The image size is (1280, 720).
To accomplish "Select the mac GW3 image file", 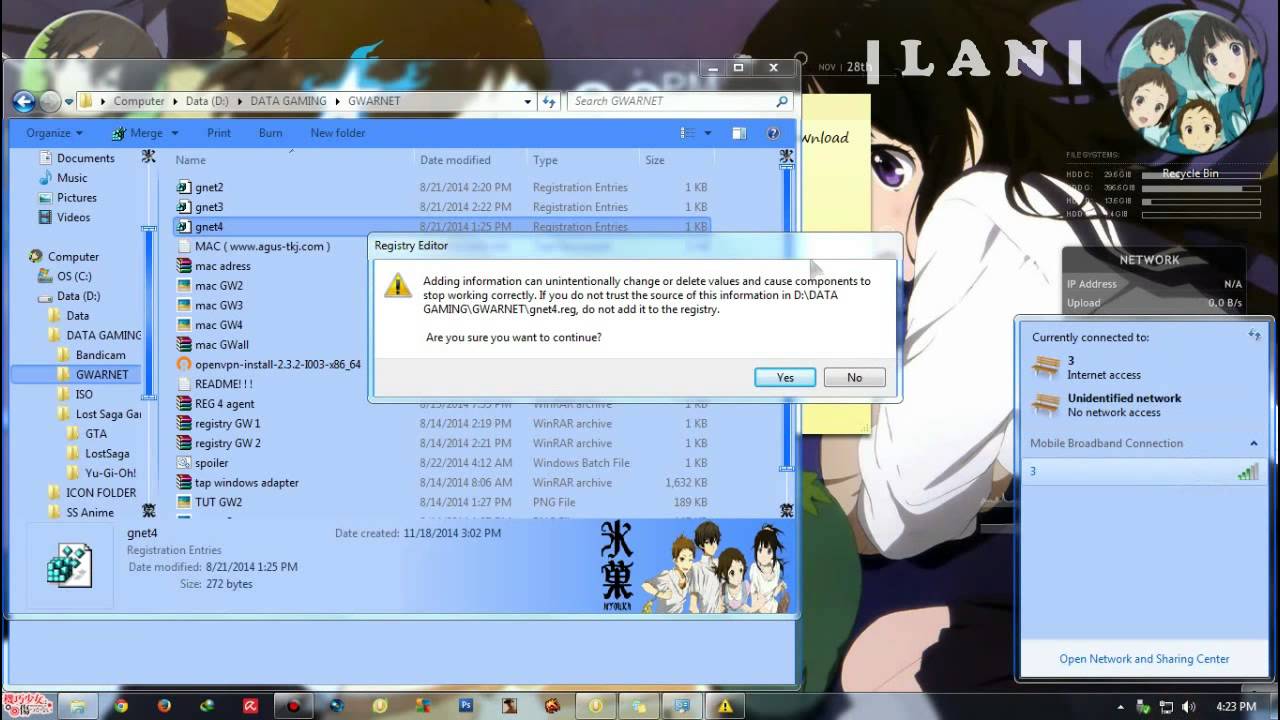I will point(218,305).
